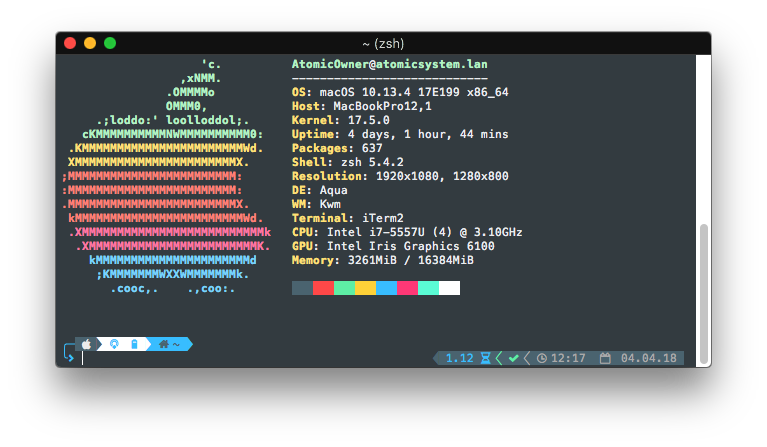Click the 'OS: macOS 10.13.4' line
Image resolution: width=767 pixels, height=447 pixels.
click(x=400, y=92)
